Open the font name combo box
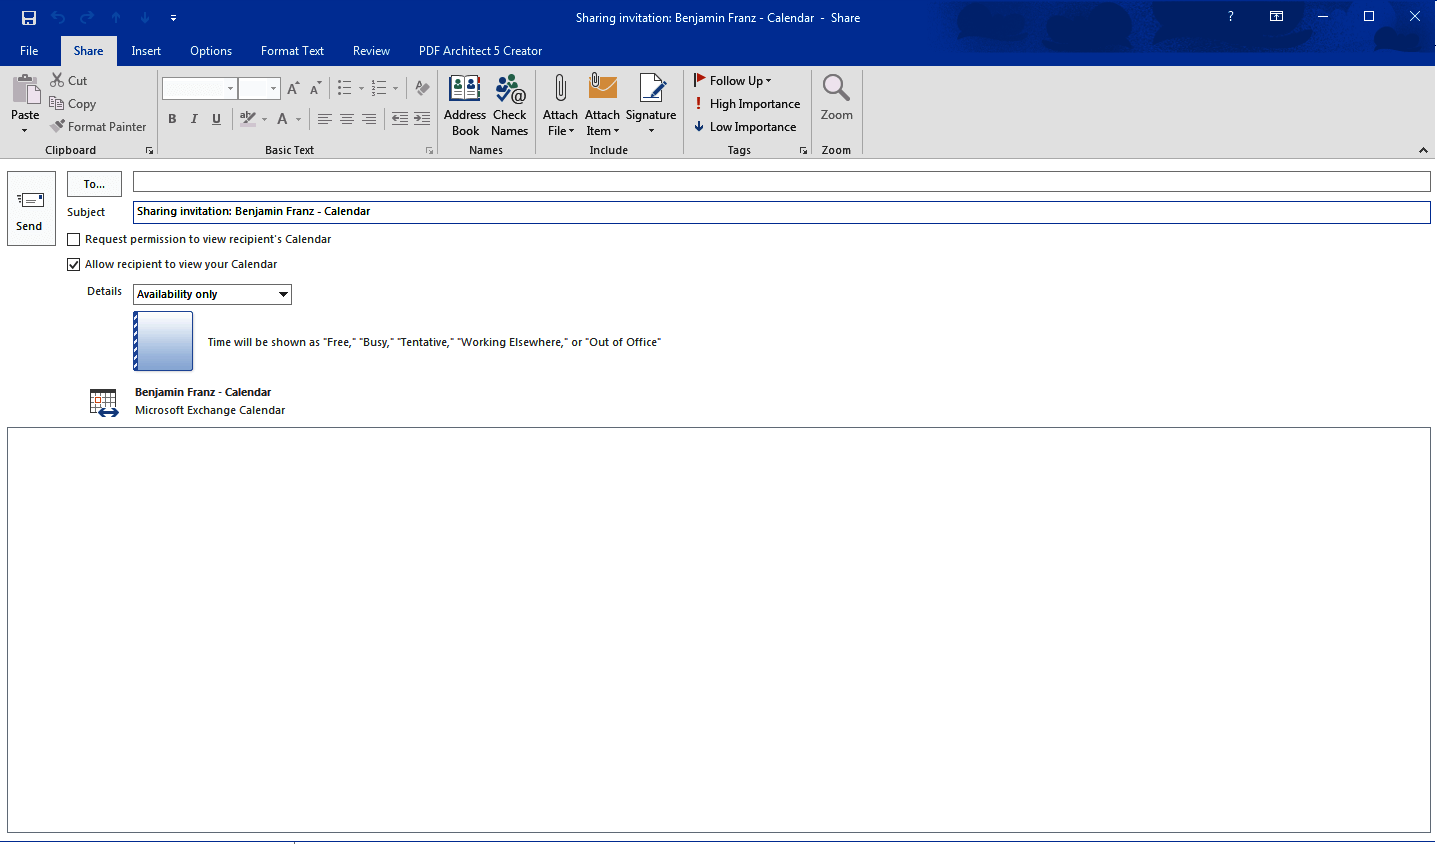The image size is (1437, 844). pos(200,88)
